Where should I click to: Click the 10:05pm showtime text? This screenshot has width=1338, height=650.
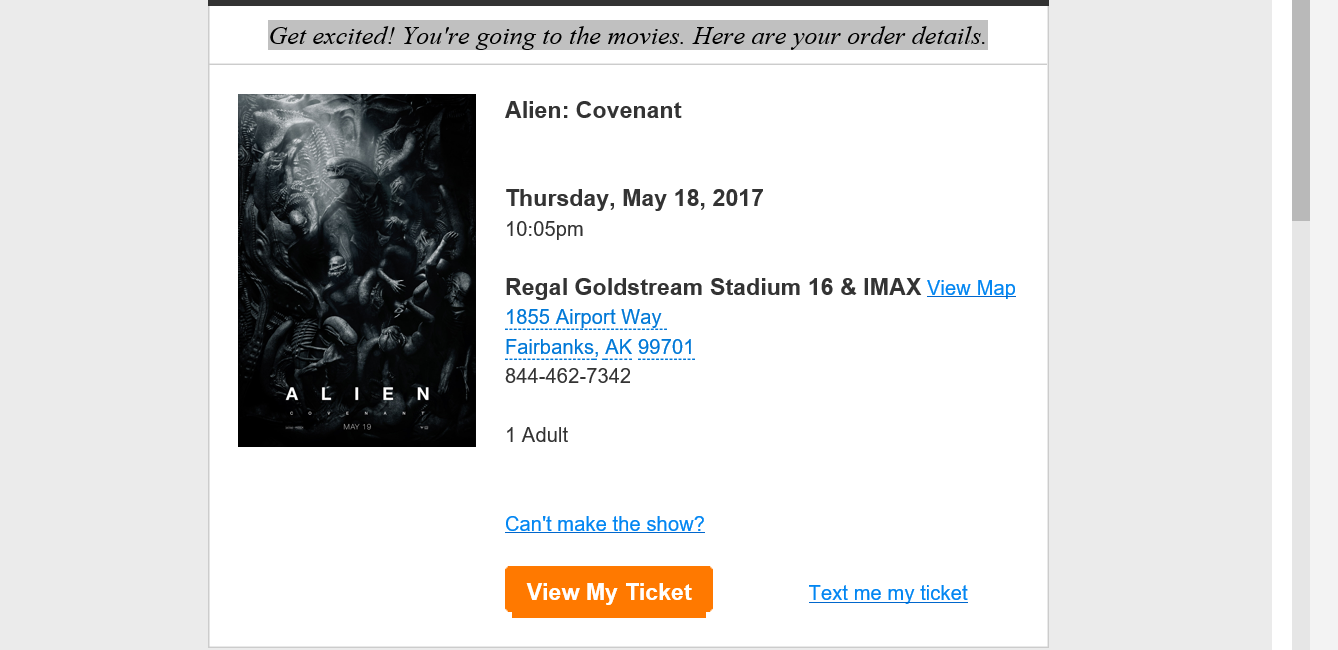click(x=544, y=229)
